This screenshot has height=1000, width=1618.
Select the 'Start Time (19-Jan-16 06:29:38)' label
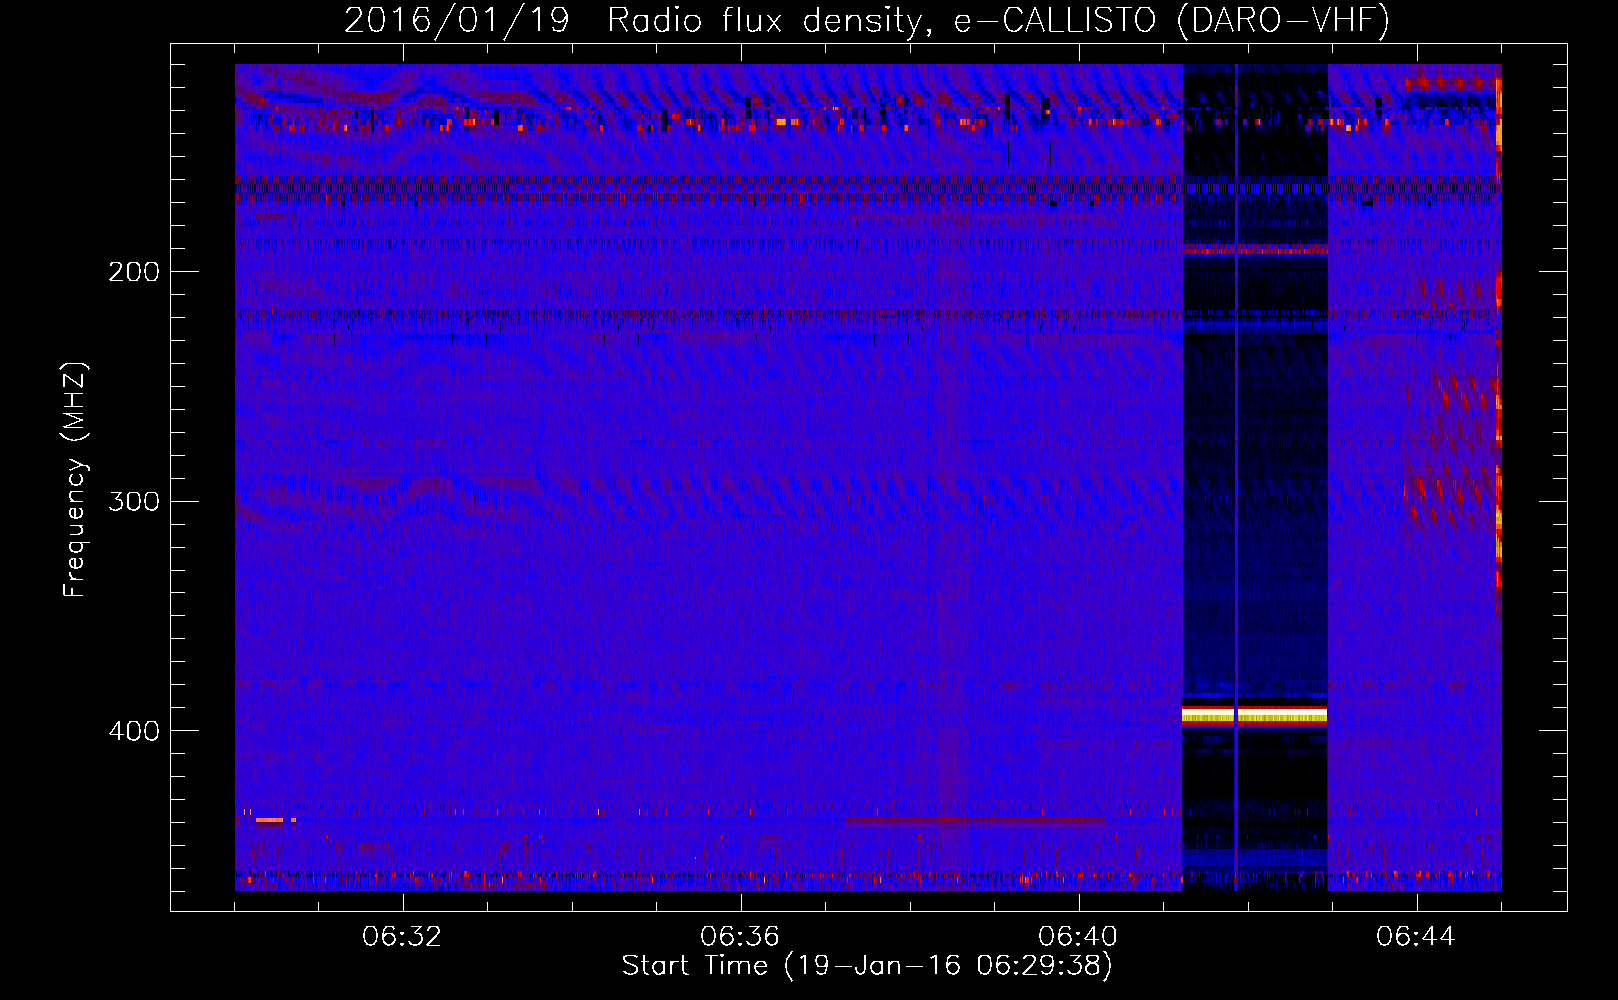click(867, 966)
